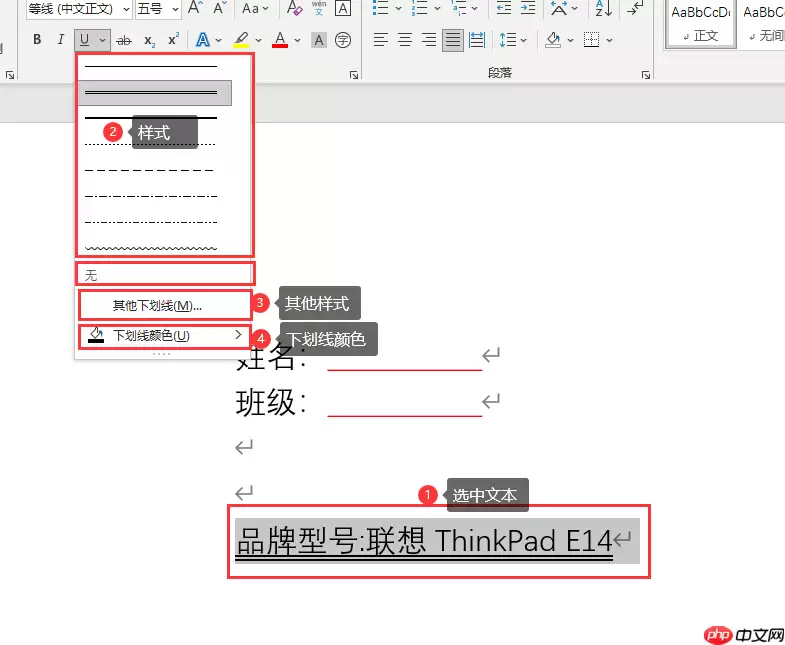Click the selected text 品牌型号:联想 ThinkPad E14
This screenshot has height=645, width=785.
tap(424, 541)
